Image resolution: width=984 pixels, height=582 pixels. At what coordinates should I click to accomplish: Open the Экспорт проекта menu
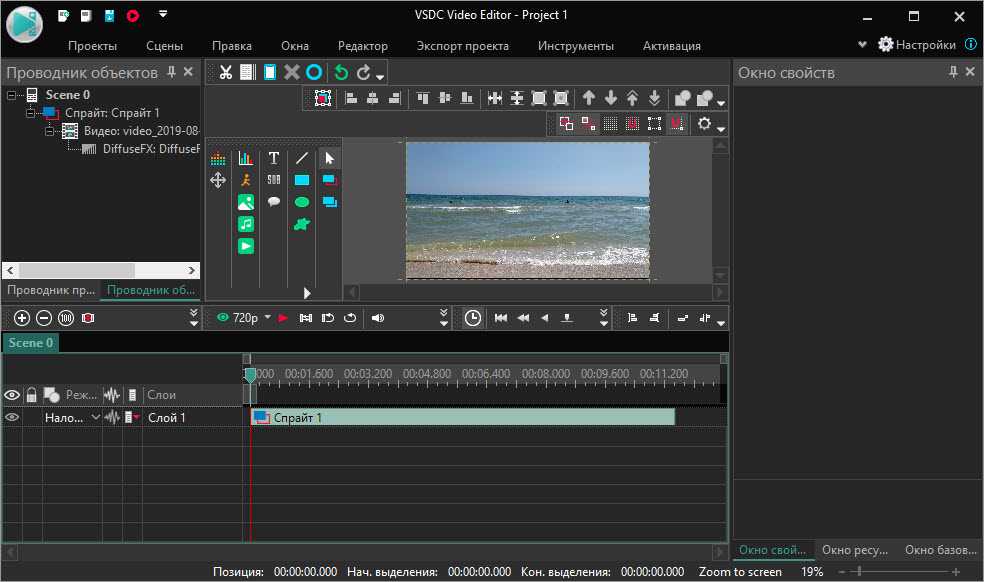pos(462,45)
